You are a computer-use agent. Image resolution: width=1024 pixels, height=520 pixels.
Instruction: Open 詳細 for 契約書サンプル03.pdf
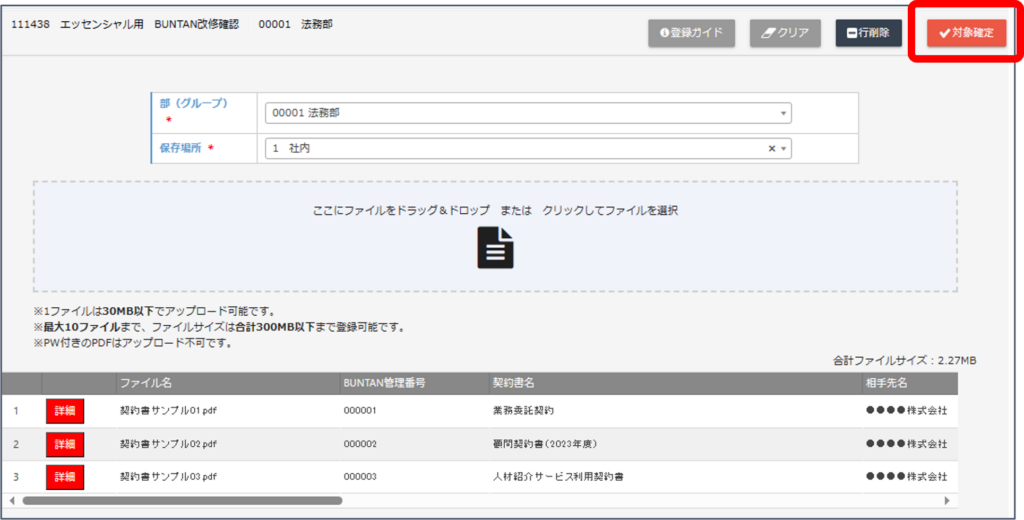(x=65, y=476)
